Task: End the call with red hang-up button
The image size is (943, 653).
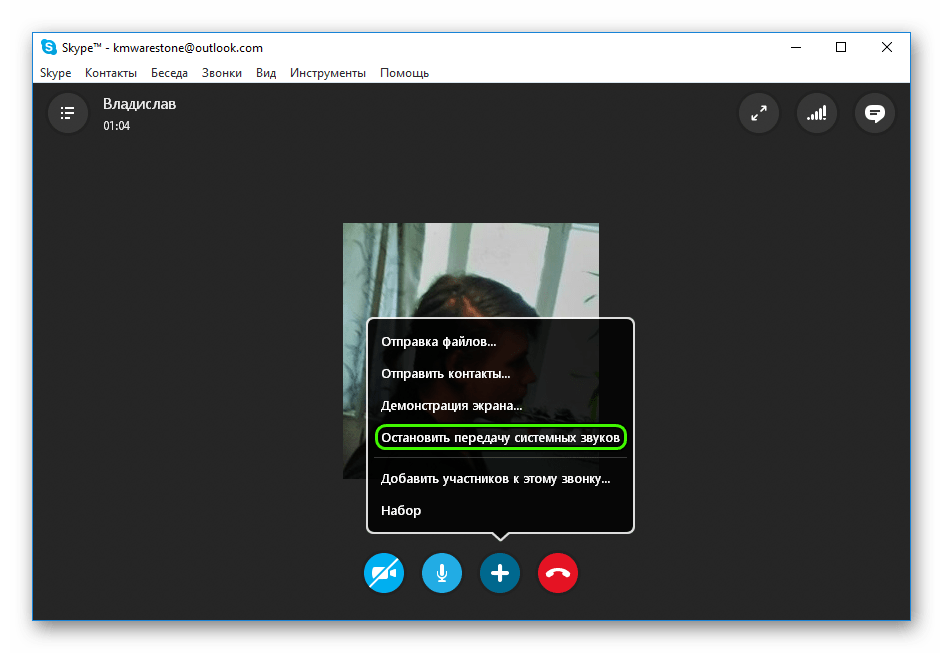Action: pyautogui.click(x=558, y=573)
